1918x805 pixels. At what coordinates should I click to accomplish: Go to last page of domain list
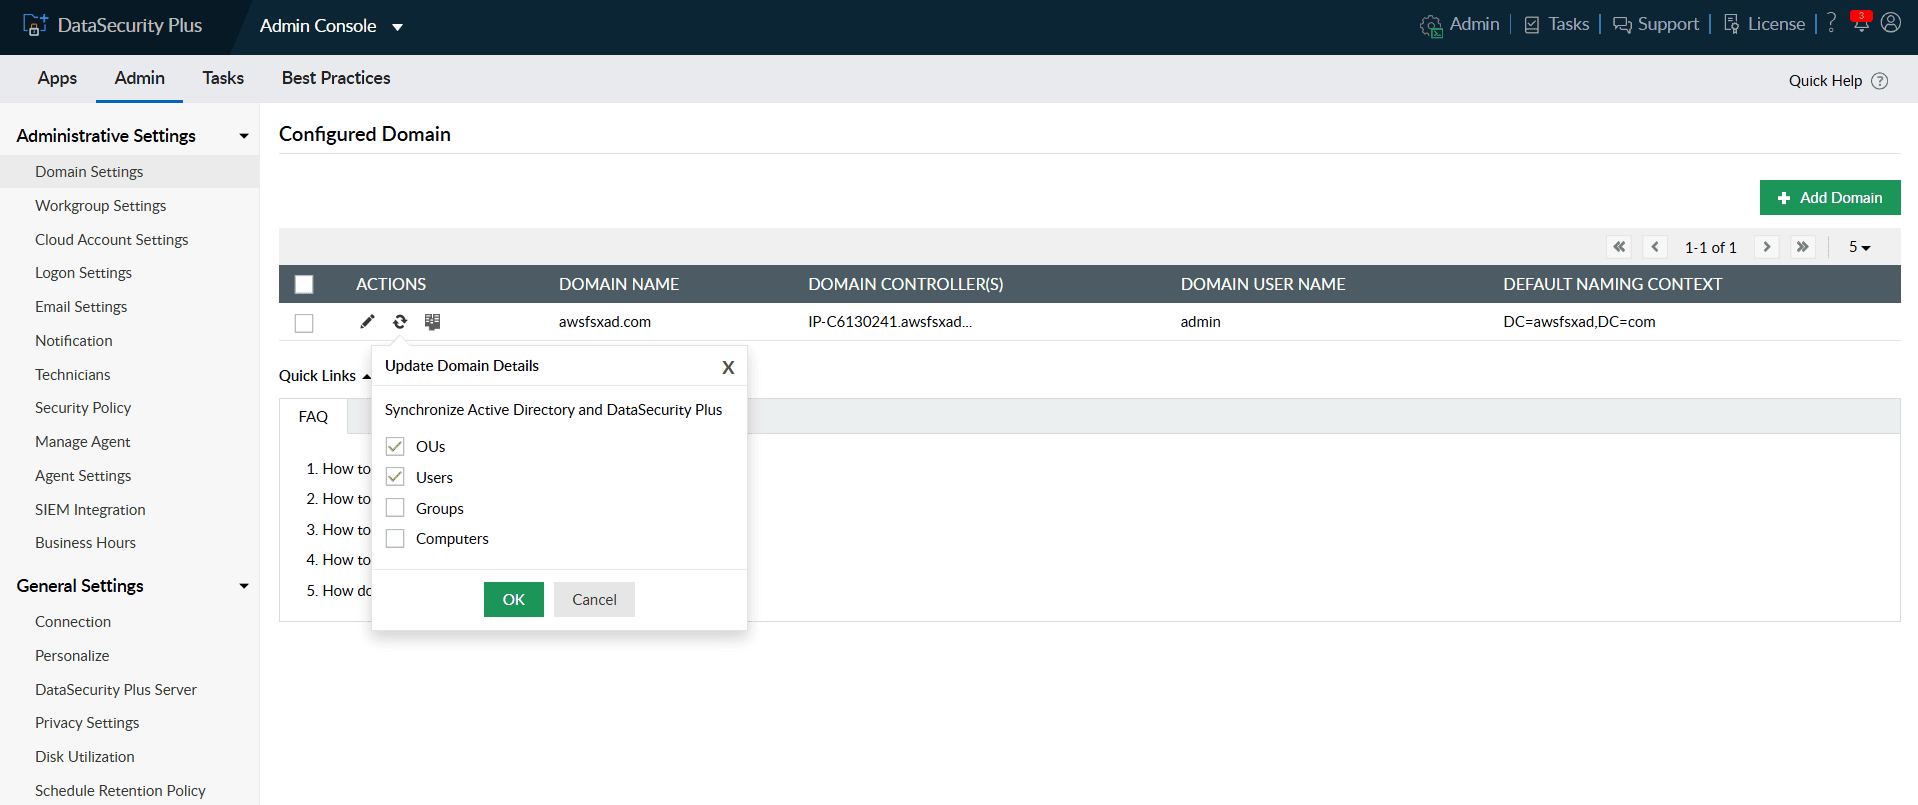(1803, 247)
